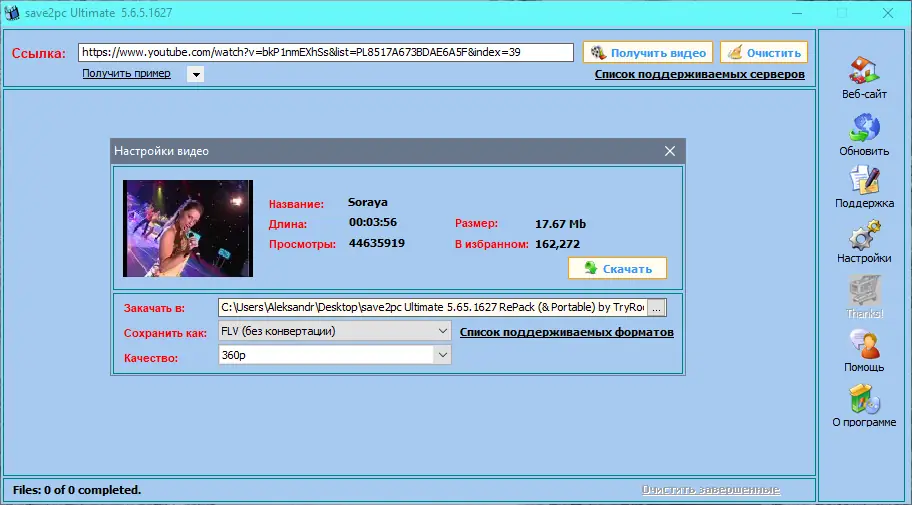Screen dimensions: 912x505
Task: Click the Размер label
Action: point(476,223)
